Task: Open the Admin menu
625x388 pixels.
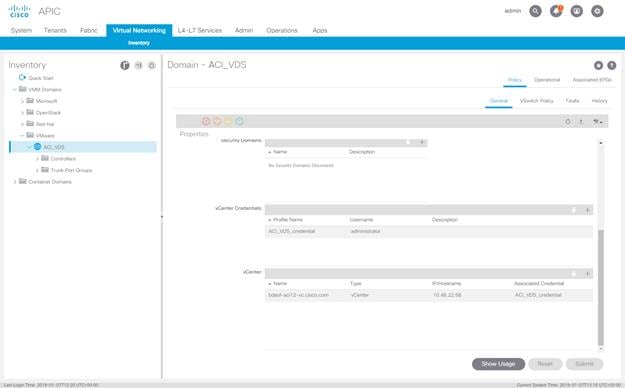Action: click(x=244, y=30)
